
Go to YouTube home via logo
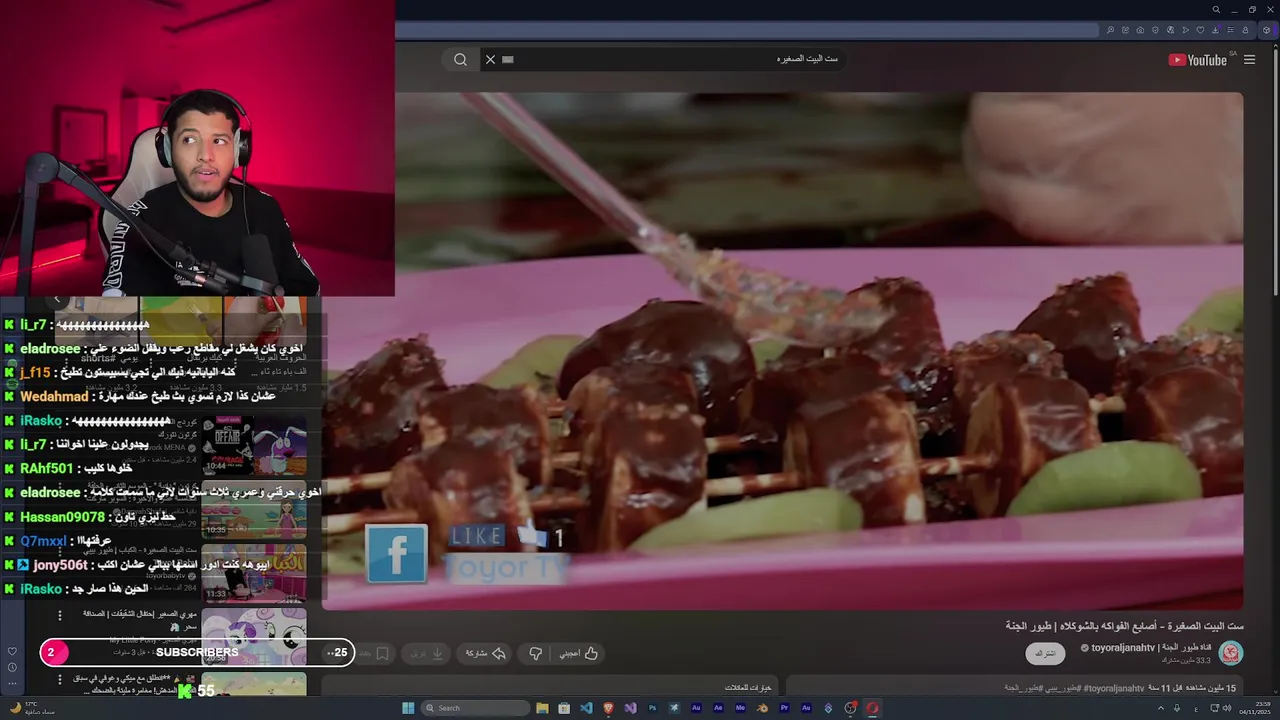(x=1198, y=60)
